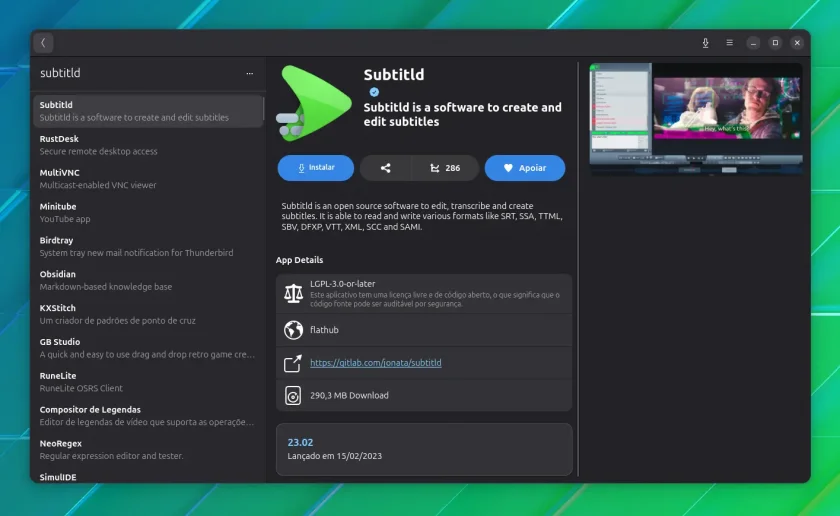Select Compositor de Legendas result
Image resolution: width=840 pixels, height=516 pixels.
point(148,415)
